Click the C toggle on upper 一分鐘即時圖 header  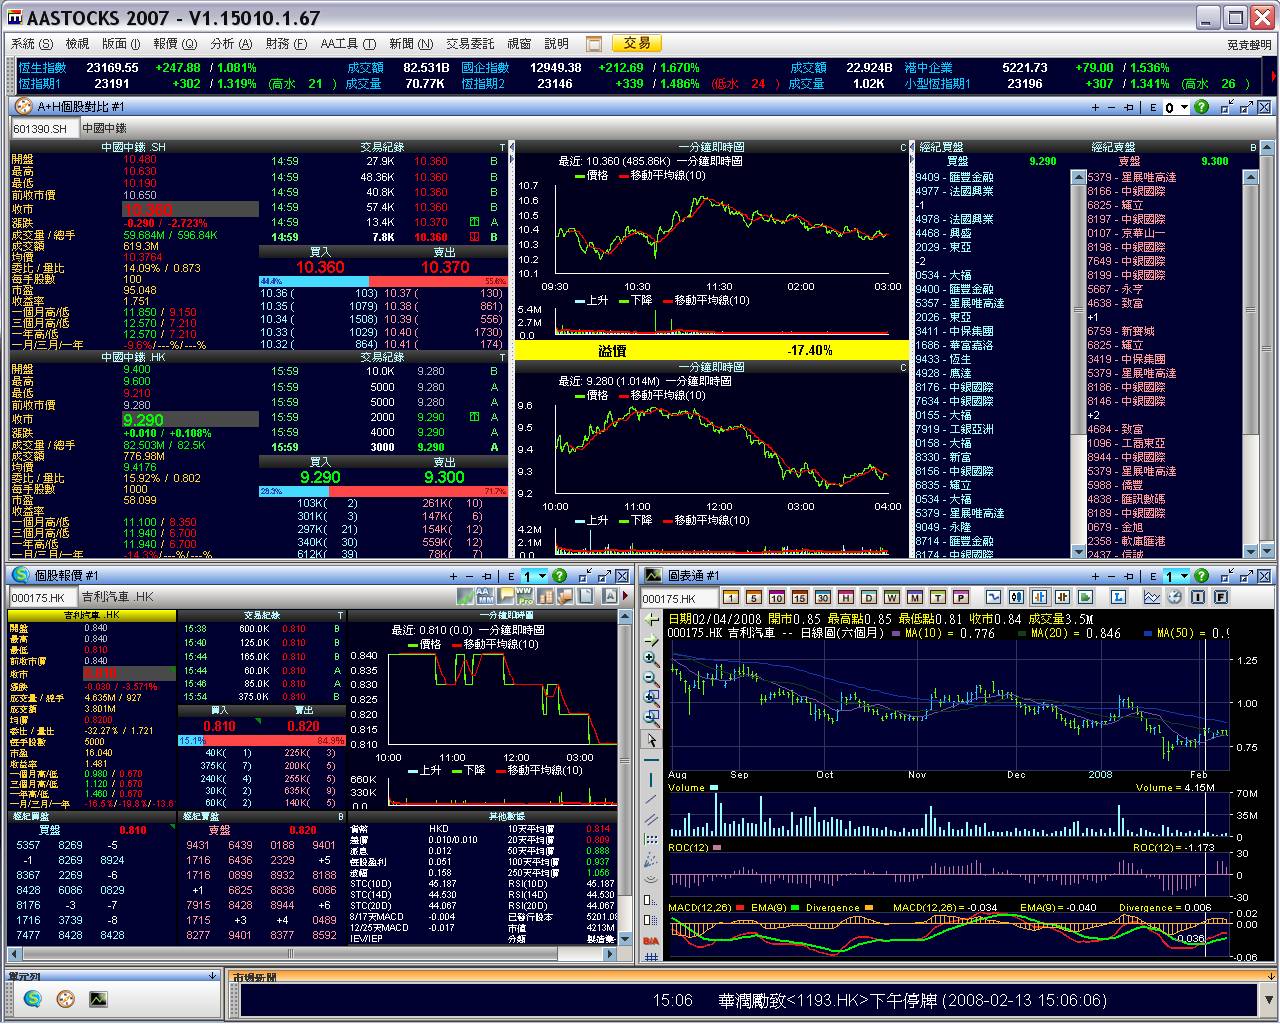[903, 147]
